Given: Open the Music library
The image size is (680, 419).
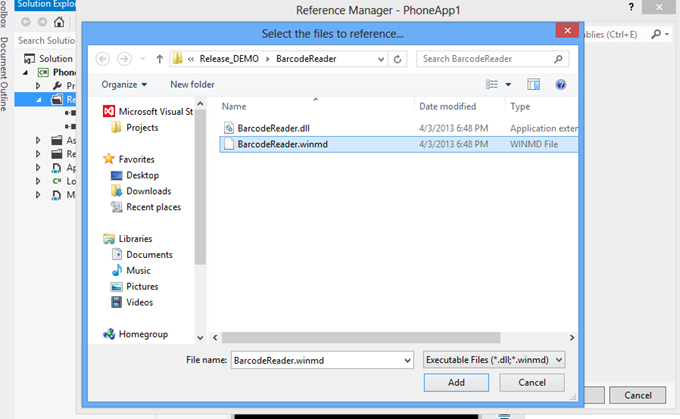Looking at the screenshot, I should (131, 270).
